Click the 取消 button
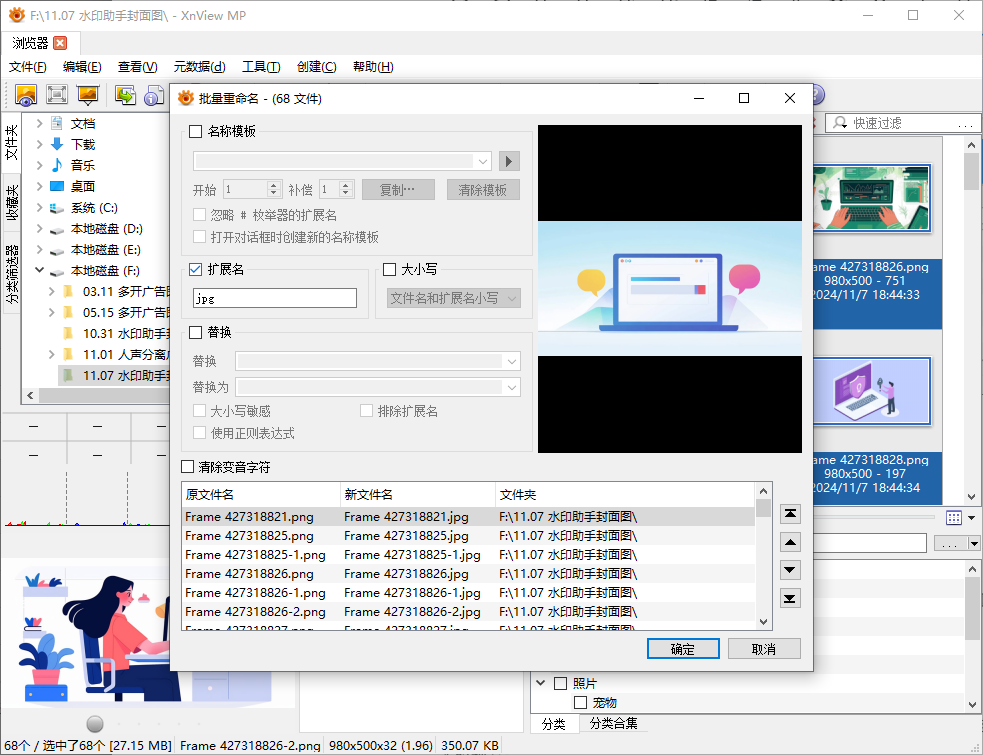This screenshot has width=983, height=755. pos(764,649)
